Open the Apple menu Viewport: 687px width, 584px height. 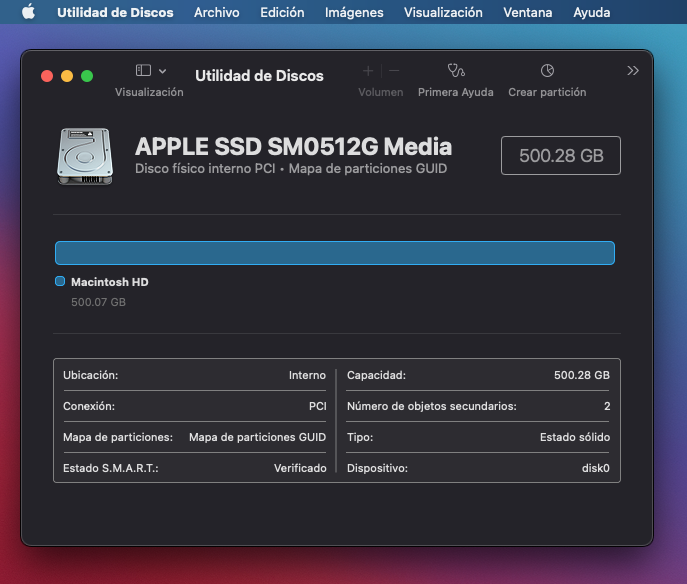click(28, 12)
